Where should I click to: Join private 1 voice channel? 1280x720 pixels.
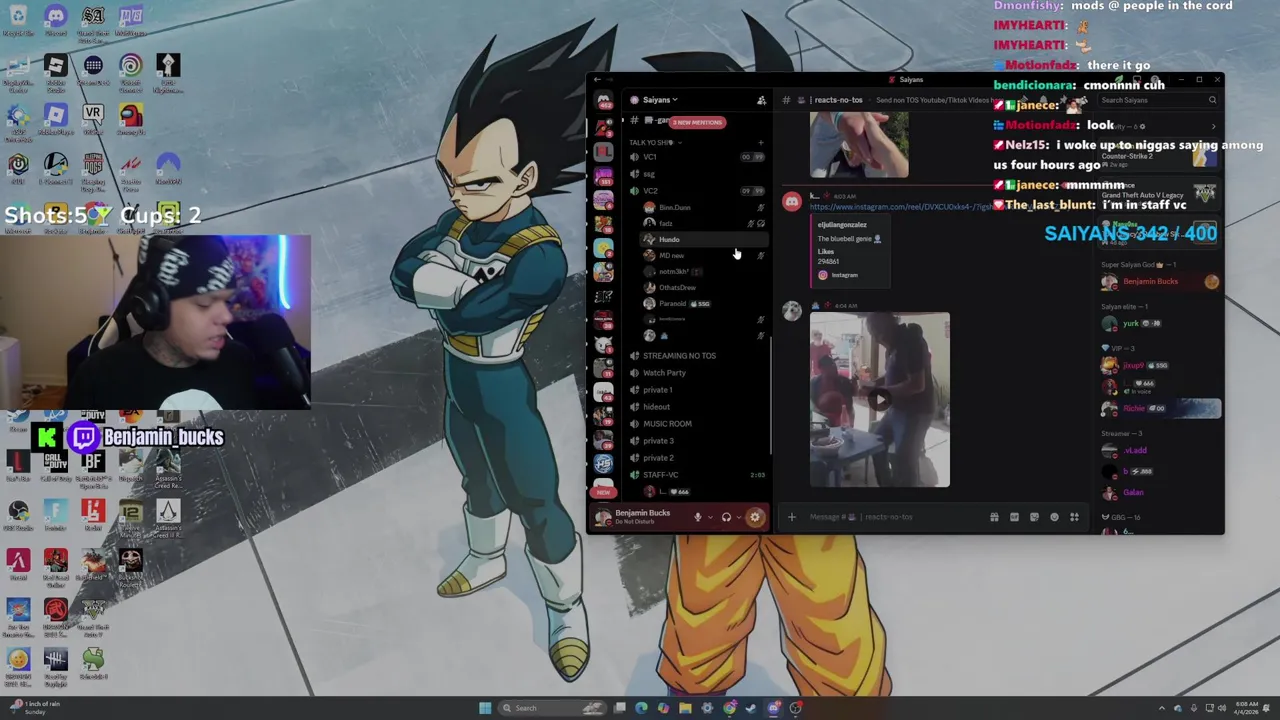point(658,389)
